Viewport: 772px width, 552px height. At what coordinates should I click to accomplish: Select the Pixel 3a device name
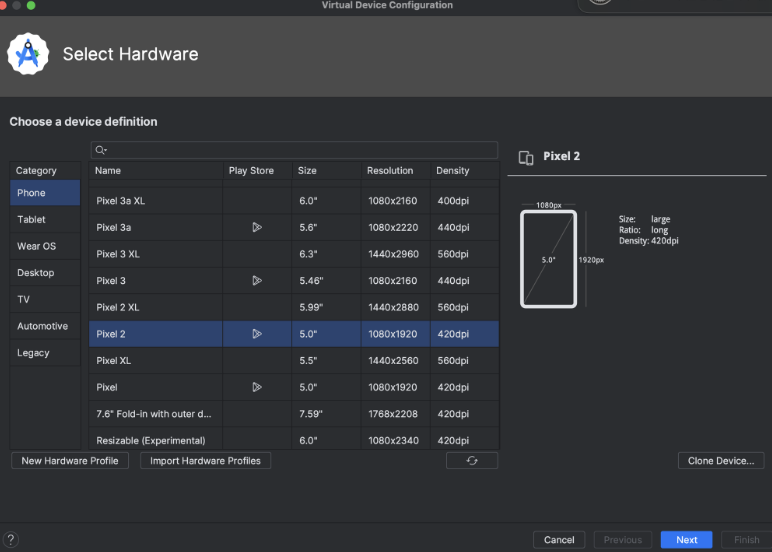click(x=114, y=227)
